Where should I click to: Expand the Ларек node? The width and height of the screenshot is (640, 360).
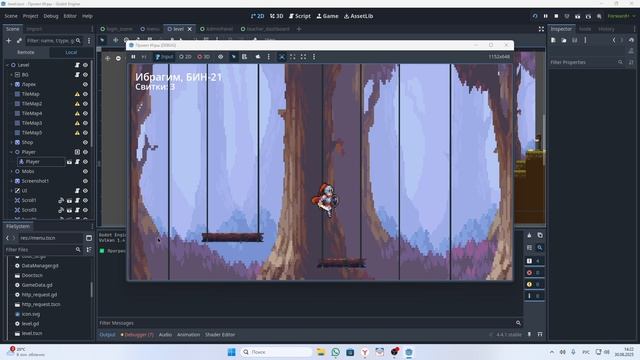[11, 84]
